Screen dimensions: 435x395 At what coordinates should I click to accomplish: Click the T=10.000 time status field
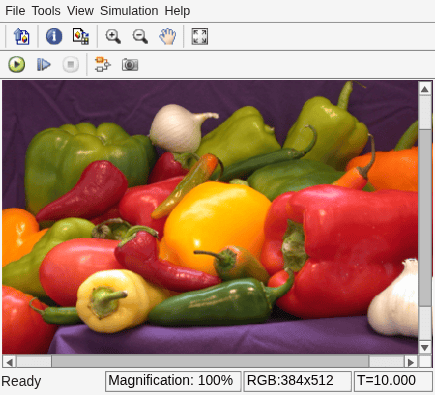[x=393, y=381]
